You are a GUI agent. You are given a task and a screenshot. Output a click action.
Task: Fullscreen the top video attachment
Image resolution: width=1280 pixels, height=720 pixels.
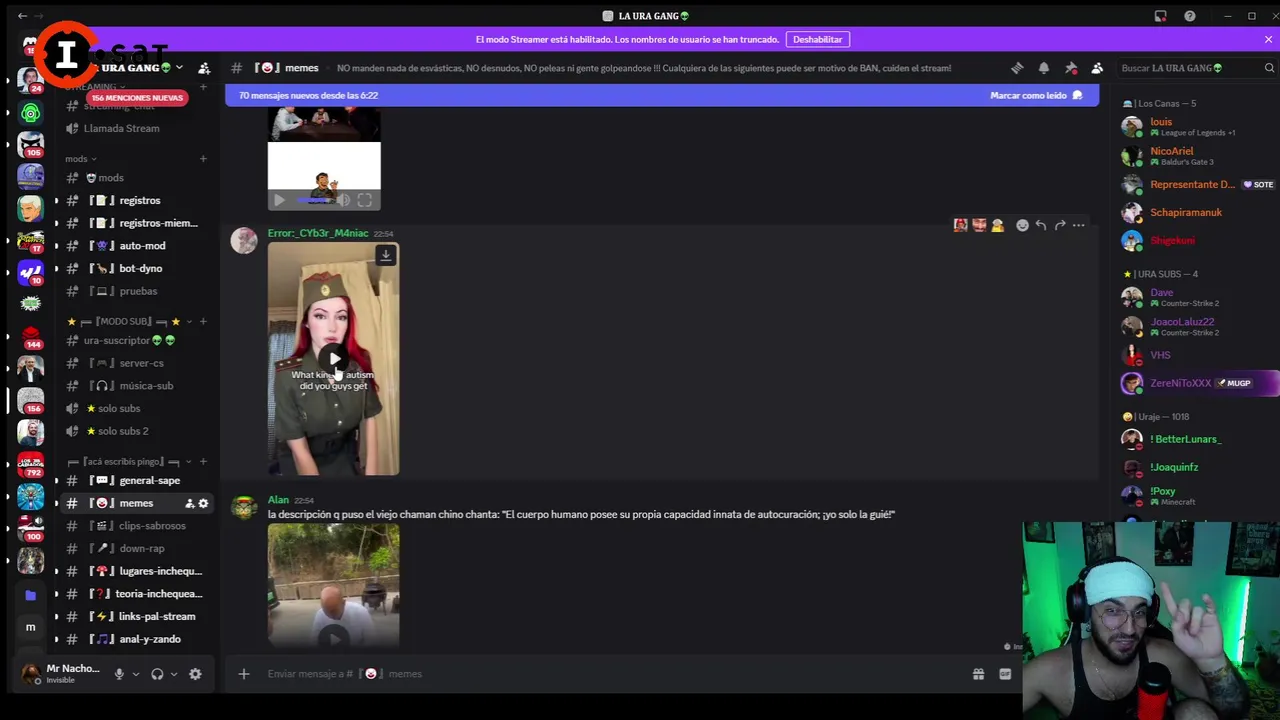click(365, 200)
